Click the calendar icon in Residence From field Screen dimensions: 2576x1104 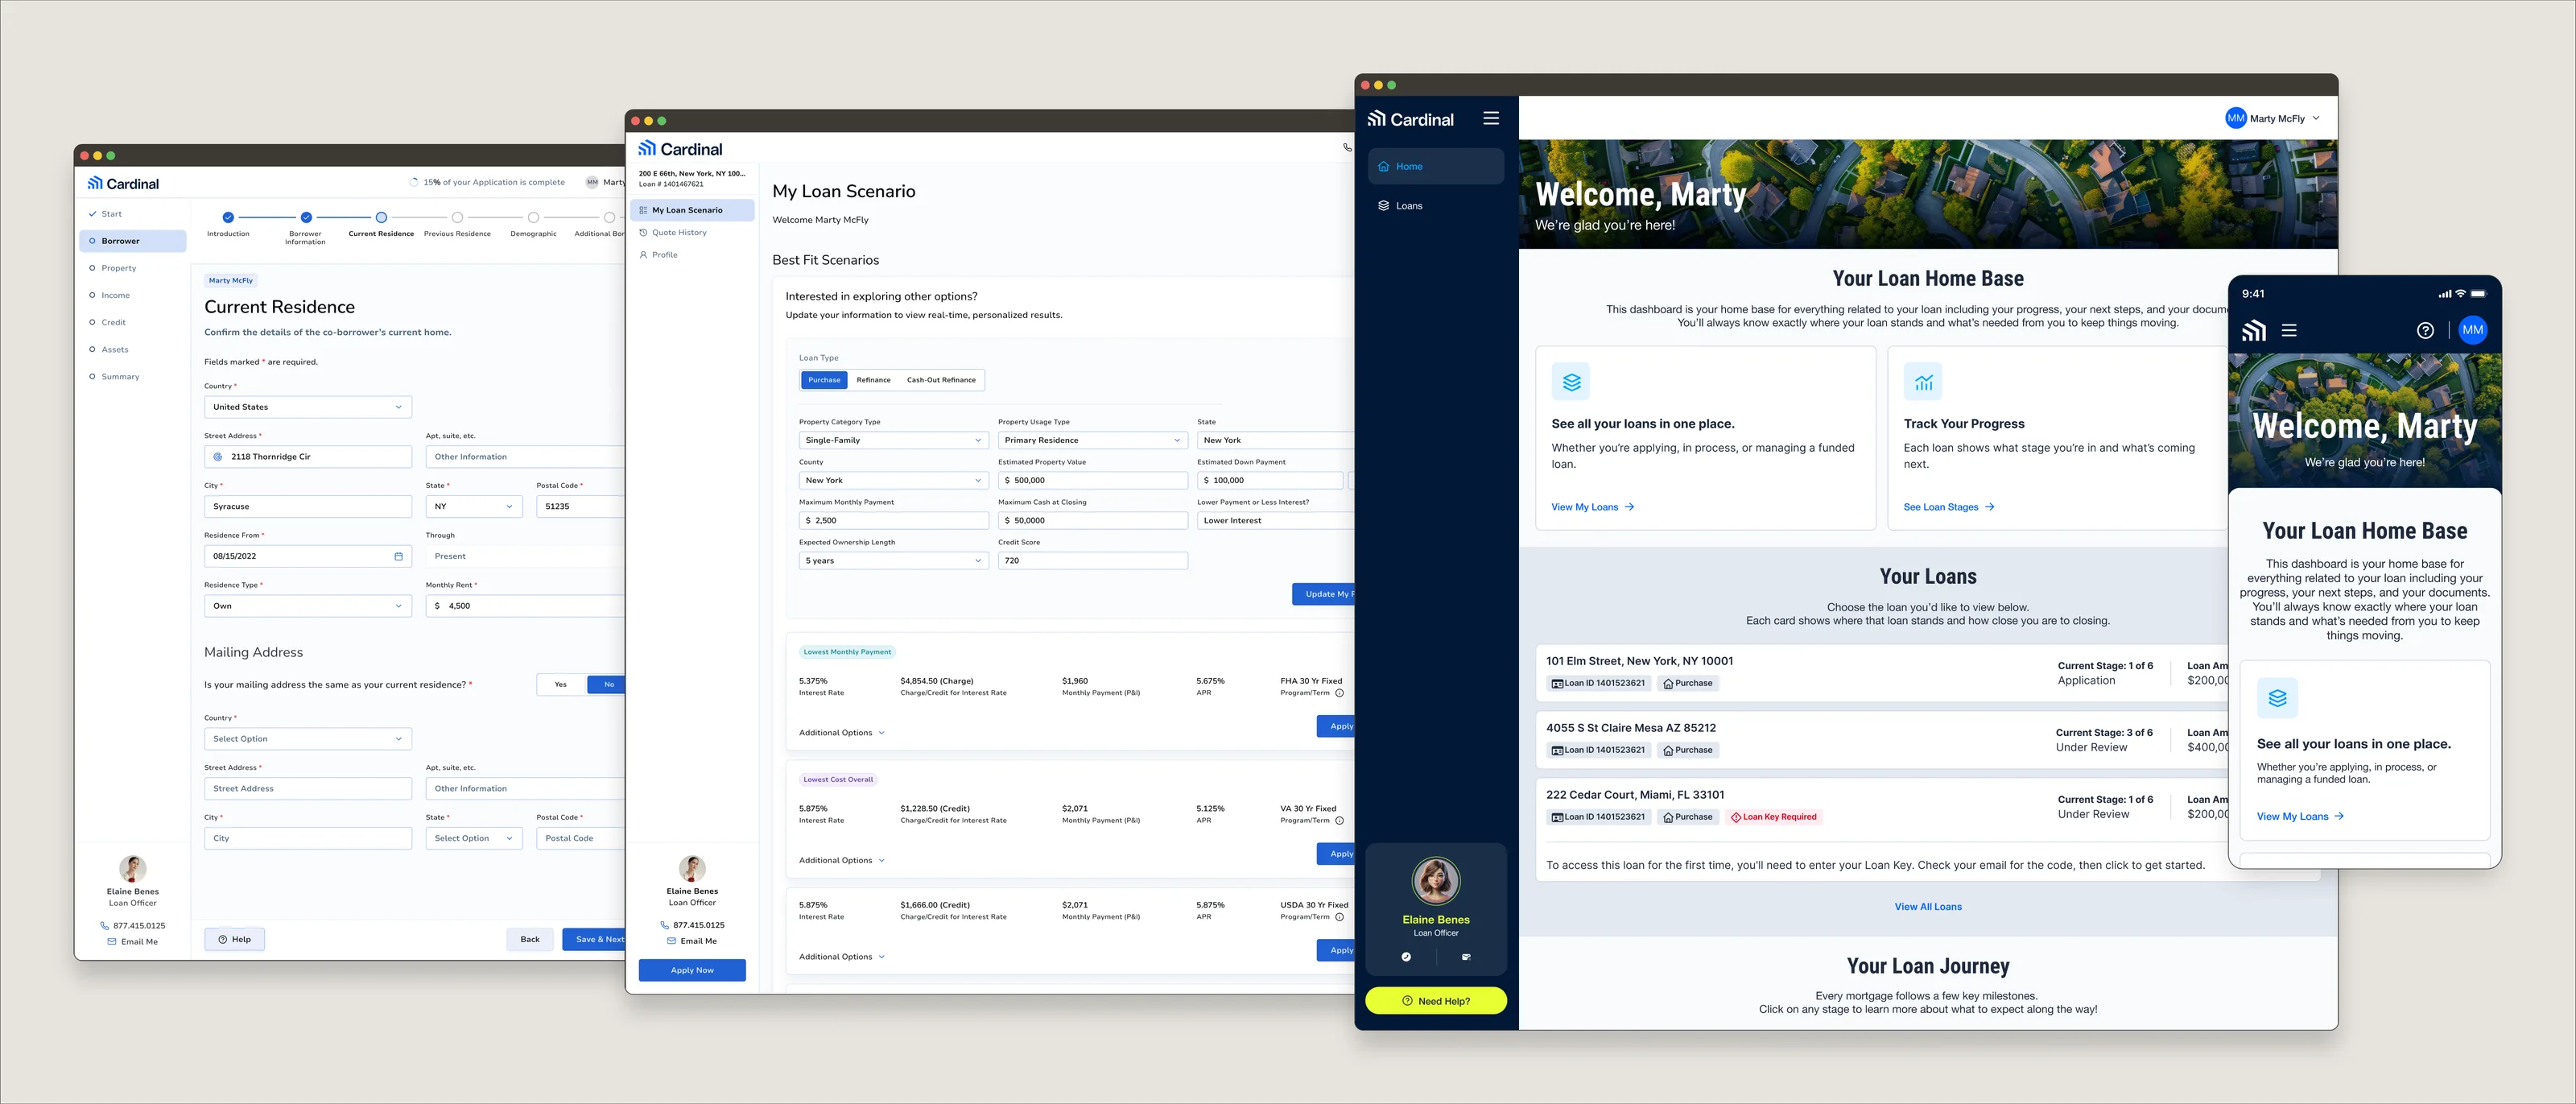[x=398, y=556]
